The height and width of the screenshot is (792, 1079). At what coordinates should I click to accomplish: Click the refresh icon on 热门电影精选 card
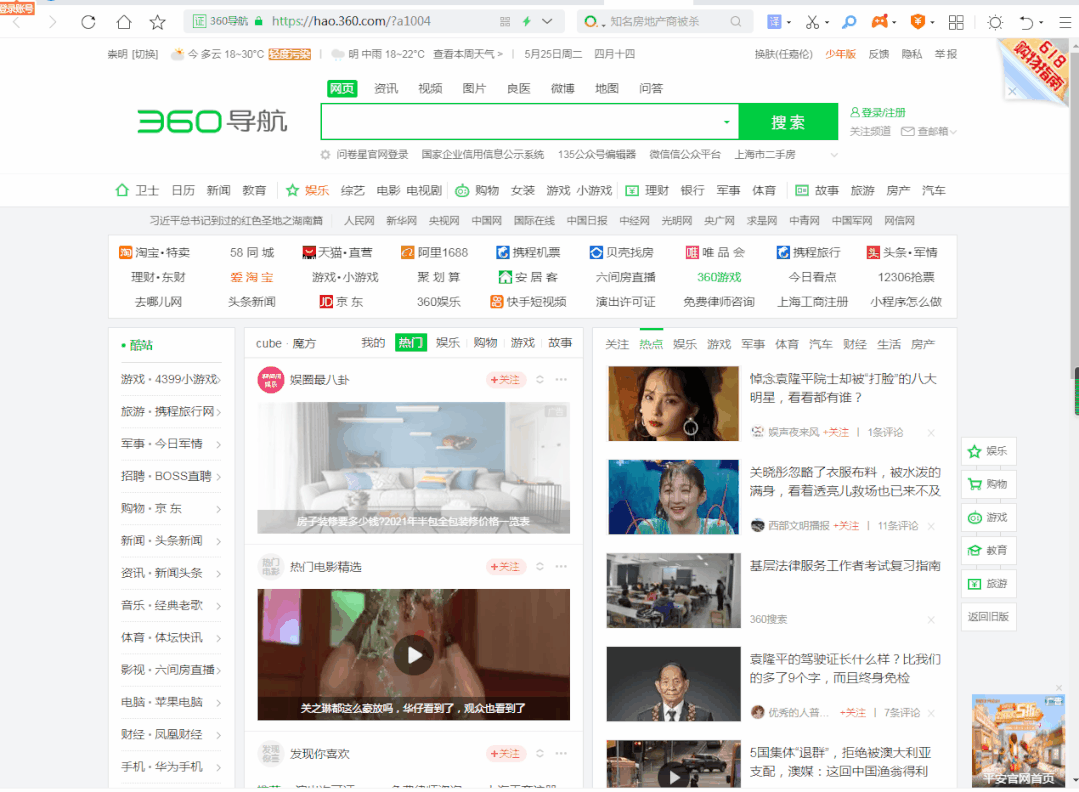pos(540,566)
